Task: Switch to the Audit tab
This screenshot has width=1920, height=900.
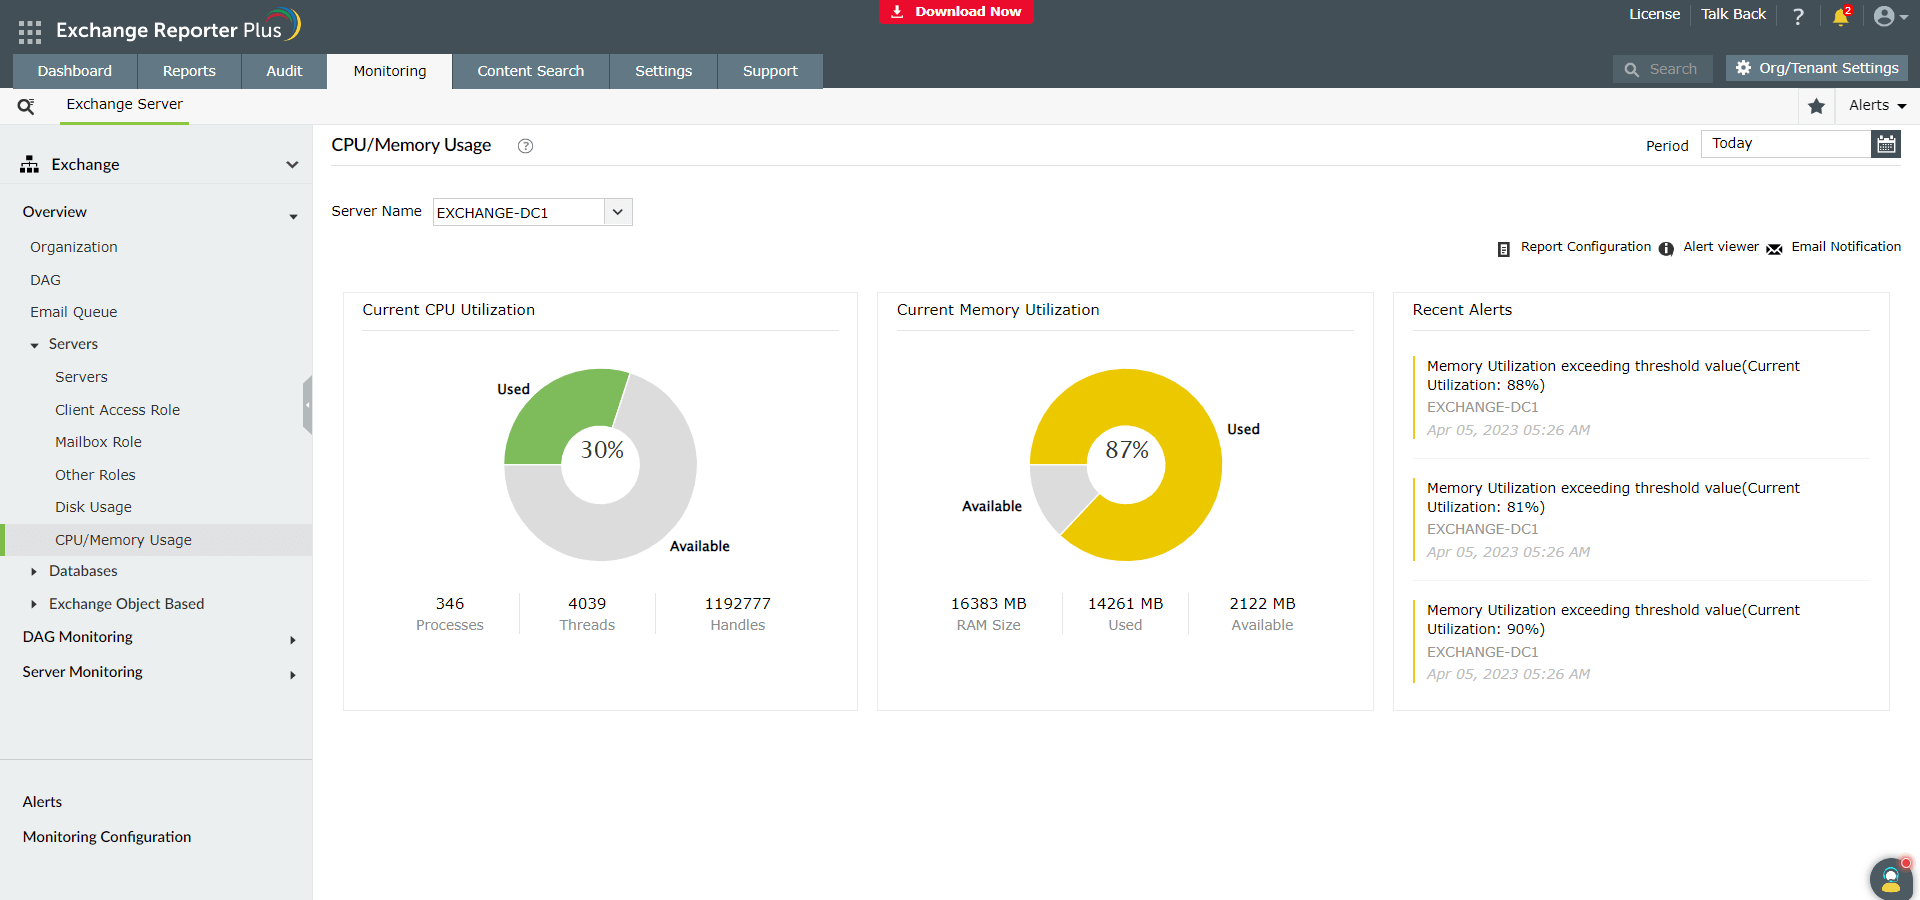Action: 284,71
